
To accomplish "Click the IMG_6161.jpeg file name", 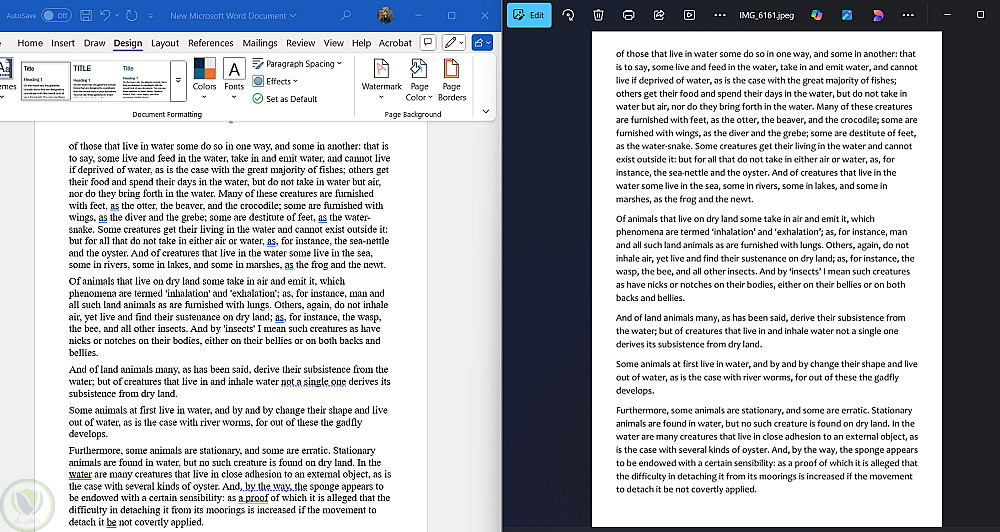I will click(x=767, y=15).
